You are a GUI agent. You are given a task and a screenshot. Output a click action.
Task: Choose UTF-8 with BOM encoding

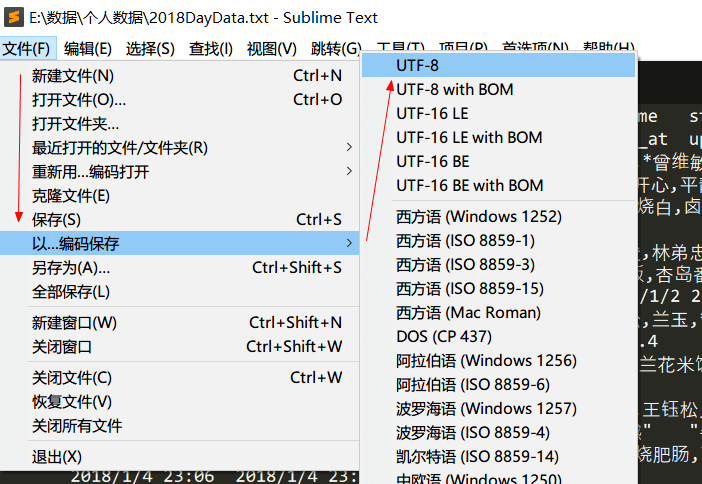(x=498, y=90)
